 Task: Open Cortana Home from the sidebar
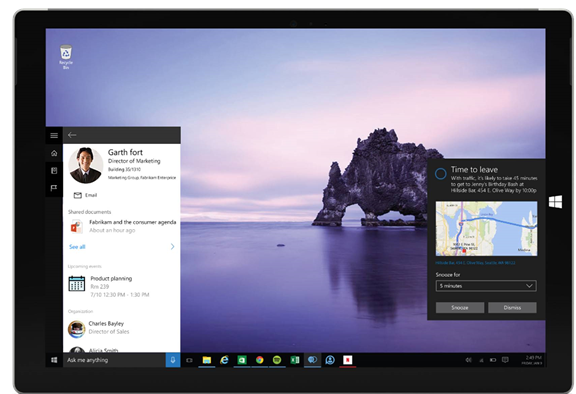(54, 153)
